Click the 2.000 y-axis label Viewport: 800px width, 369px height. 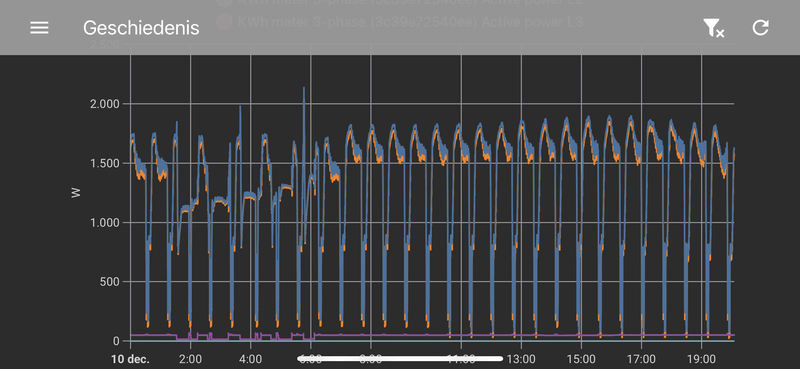pyautogui.click(x=105, y=104)
